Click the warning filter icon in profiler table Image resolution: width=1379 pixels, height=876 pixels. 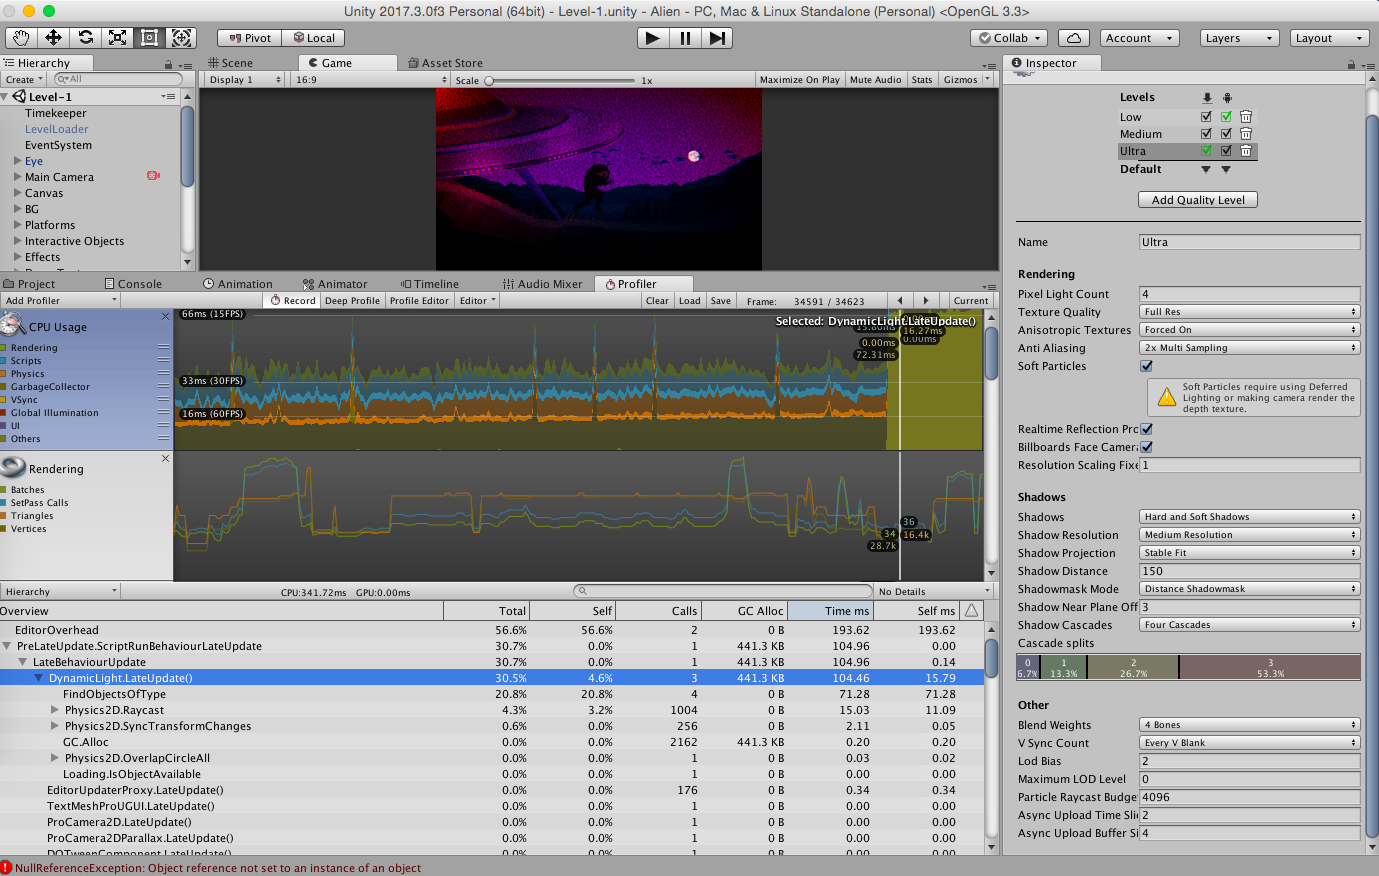(x=971, y=610)
